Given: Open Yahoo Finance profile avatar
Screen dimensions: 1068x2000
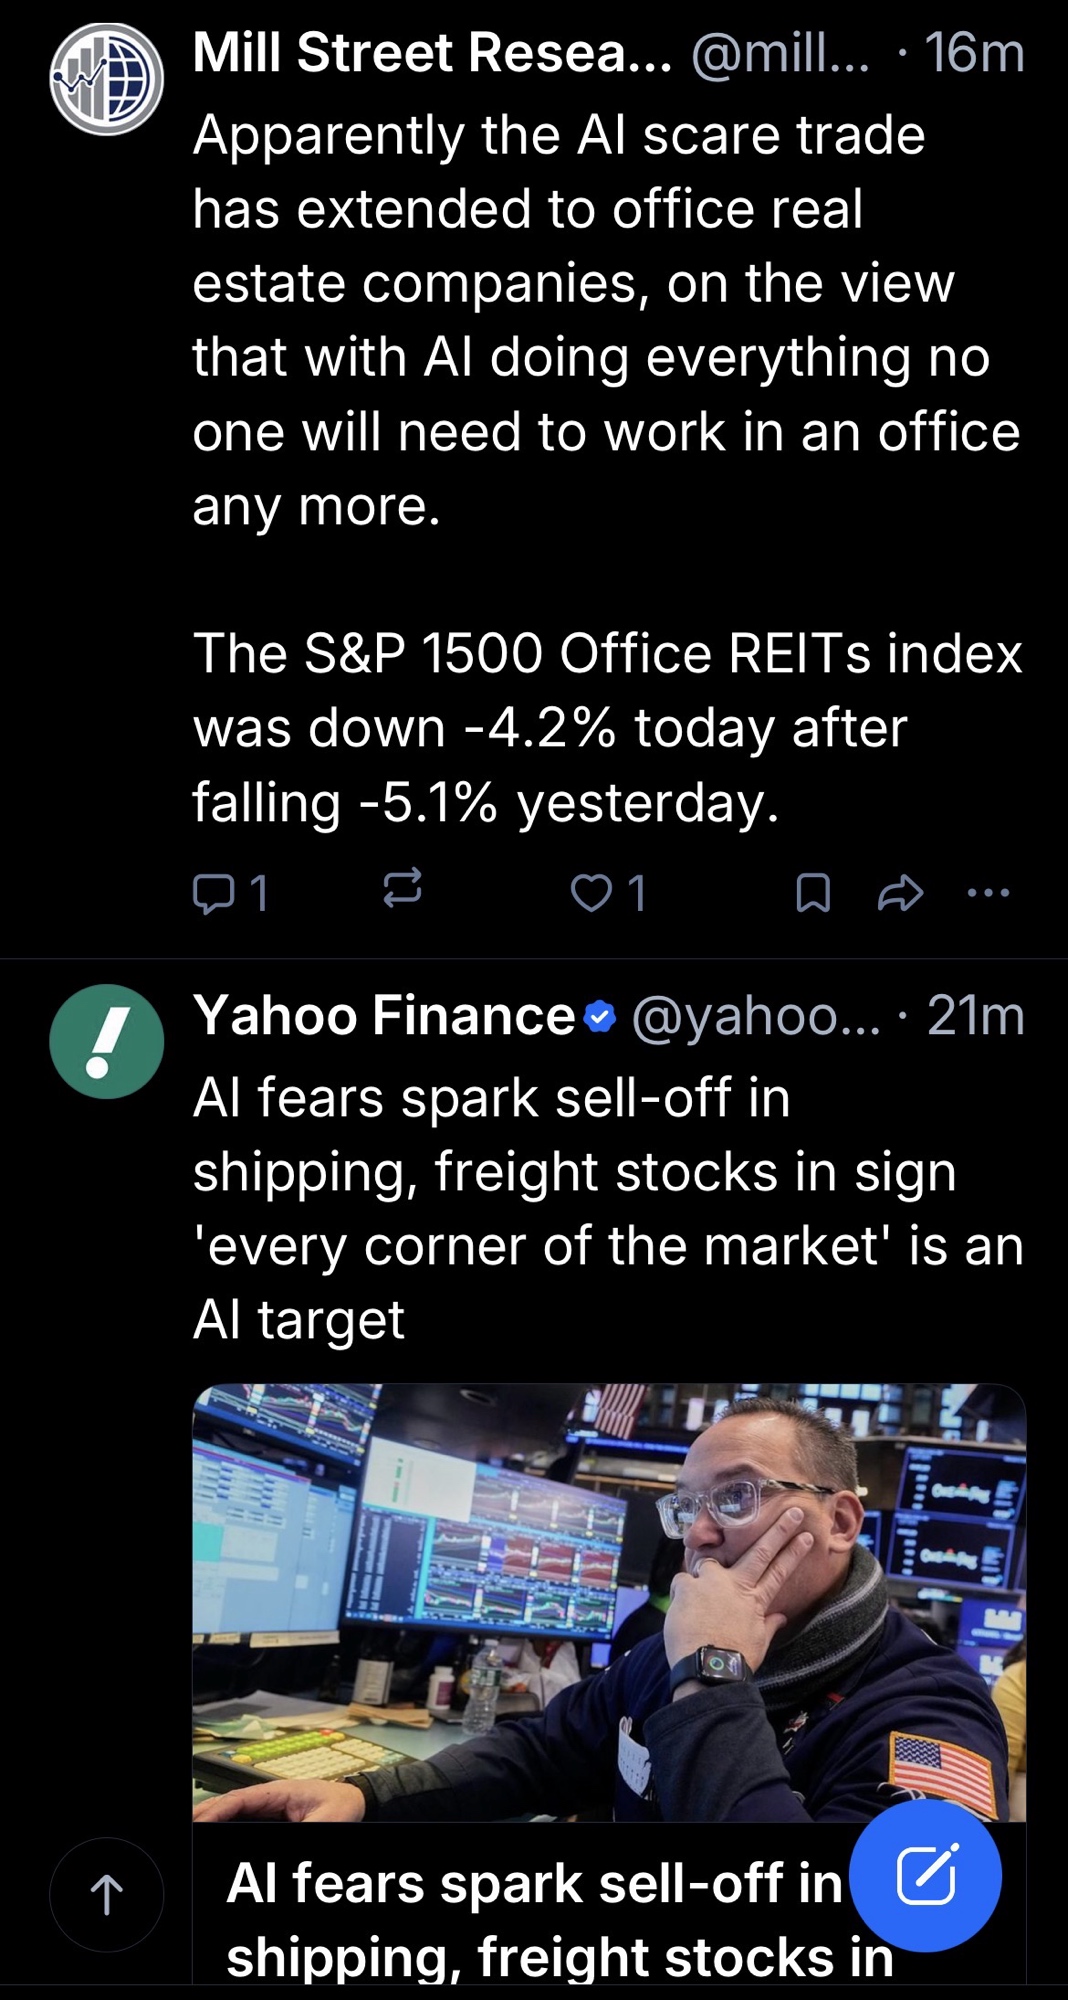Looking at the screenshot, I should [x=107, y=1041].
